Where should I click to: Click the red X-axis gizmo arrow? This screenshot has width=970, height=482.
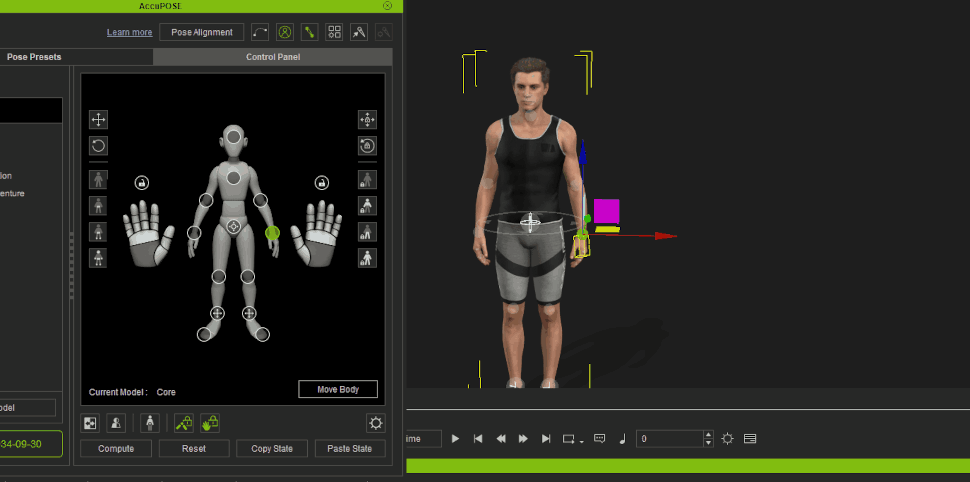coord(666,236)
